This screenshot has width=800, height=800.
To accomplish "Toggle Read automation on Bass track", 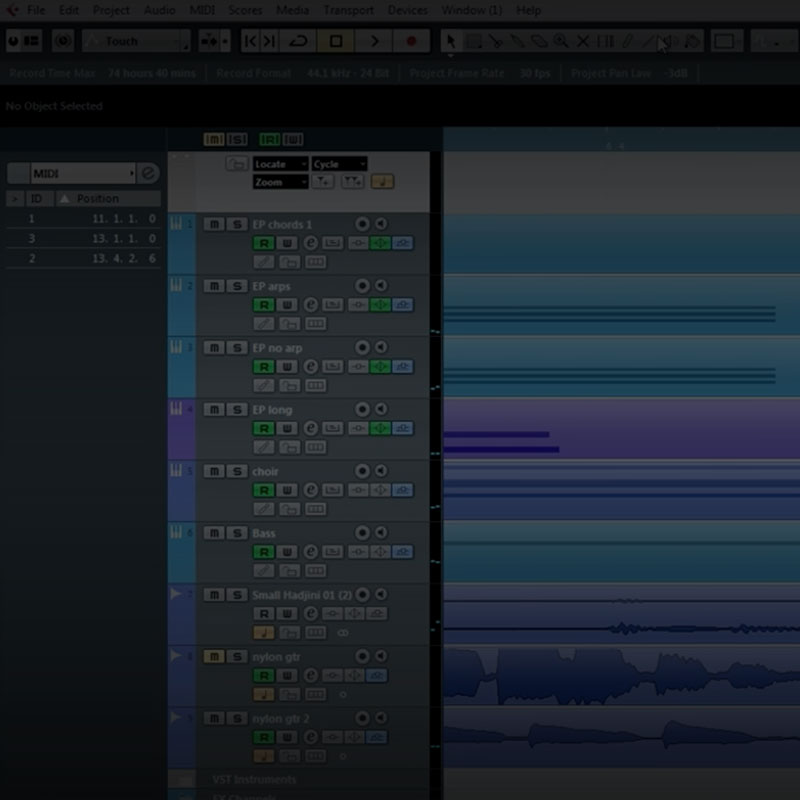I will pyautogui.click(x=264, y=552).
